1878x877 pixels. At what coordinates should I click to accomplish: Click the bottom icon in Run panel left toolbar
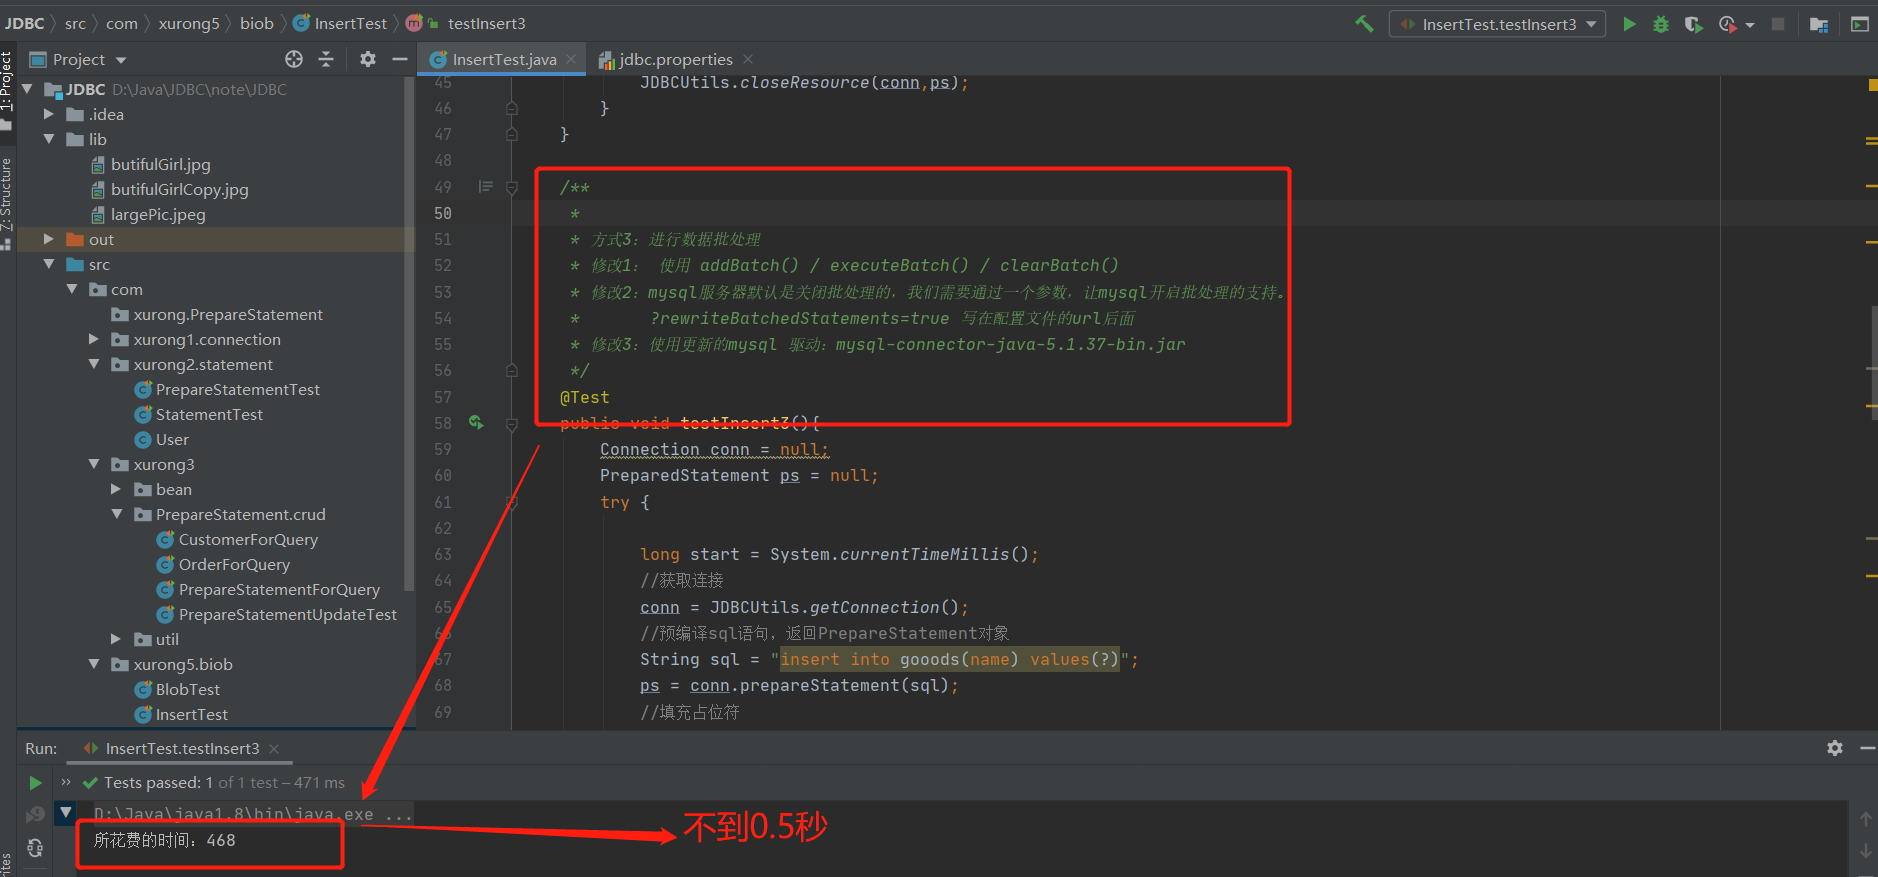[x=35, y=848]
